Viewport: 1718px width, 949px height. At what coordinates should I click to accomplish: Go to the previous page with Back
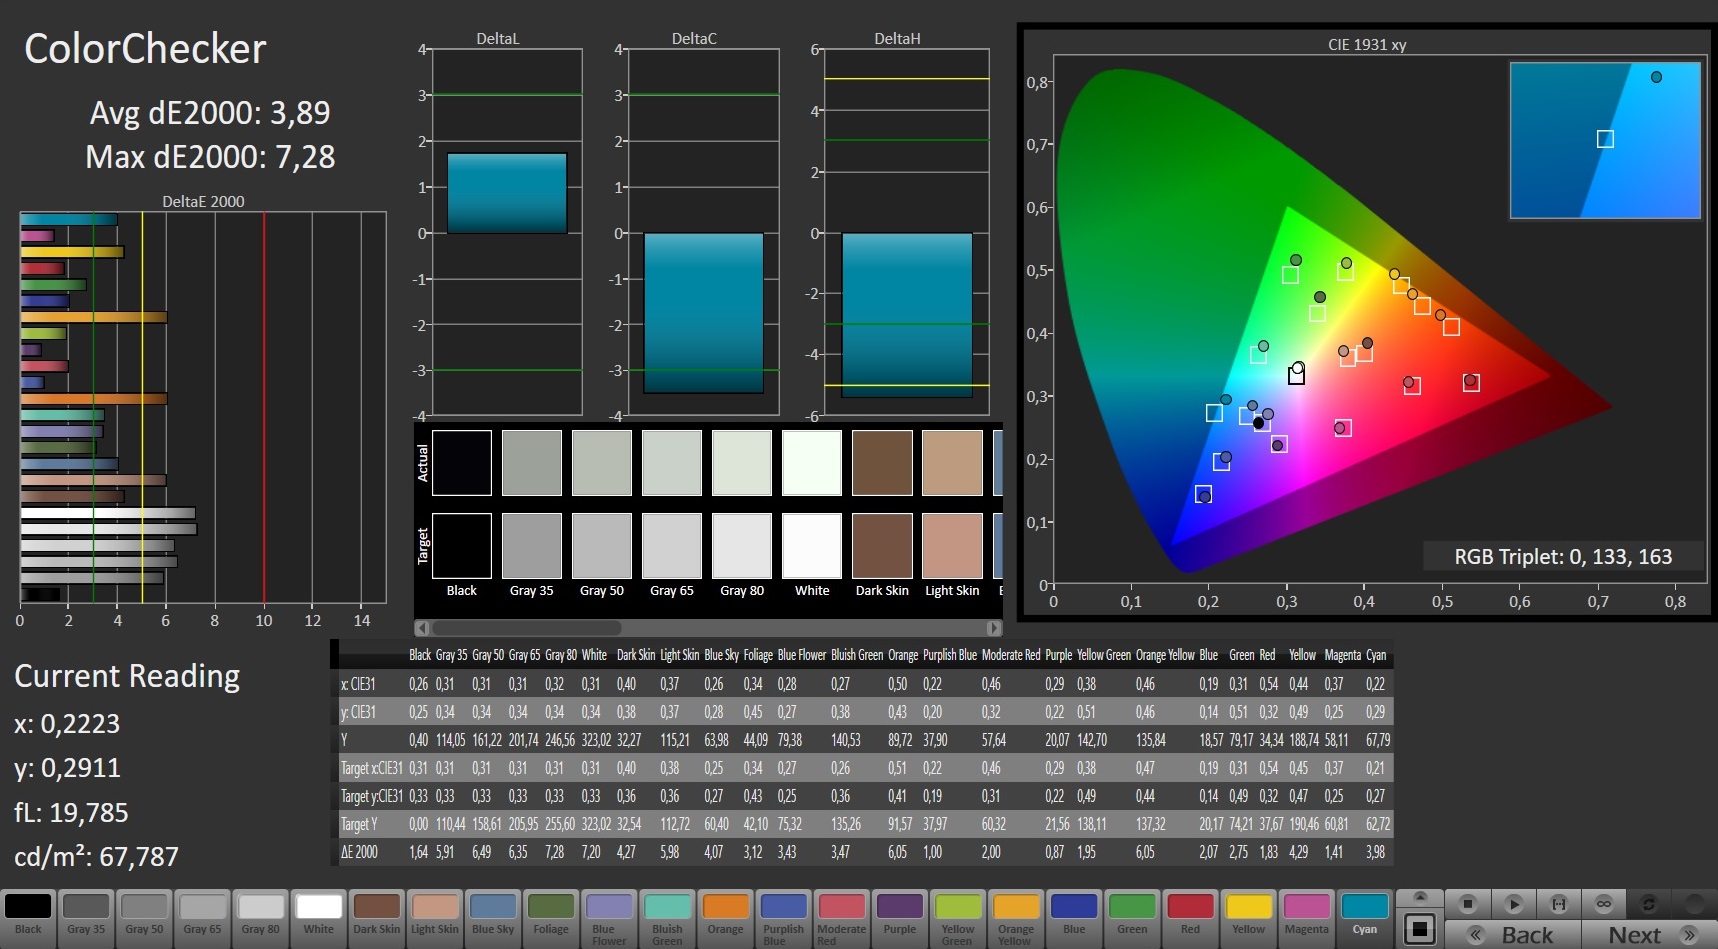coord(1513,935)
